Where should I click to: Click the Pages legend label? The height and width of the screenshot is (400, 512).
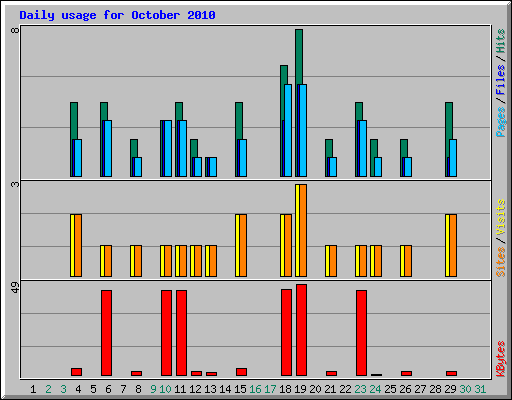click(500, 122)
